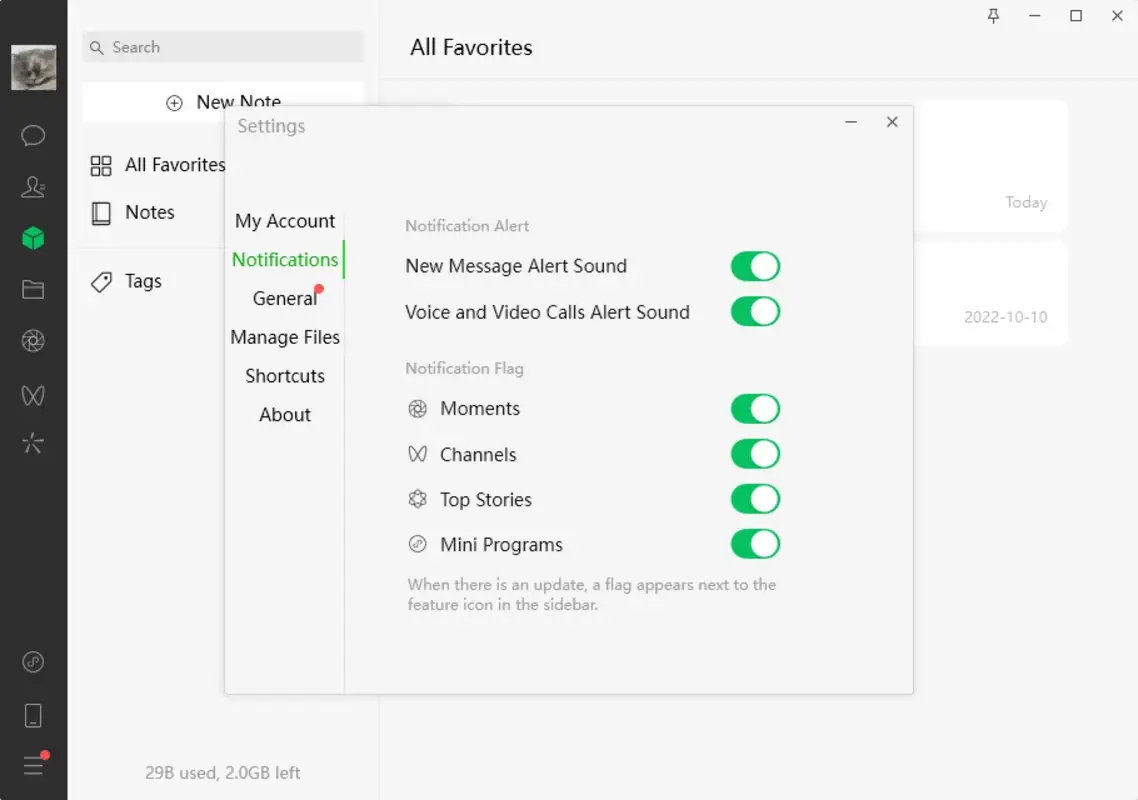Open the Files folder icon in sidebar
Image resolution: width=1138 pixels, height=800 pixels.
33,289
